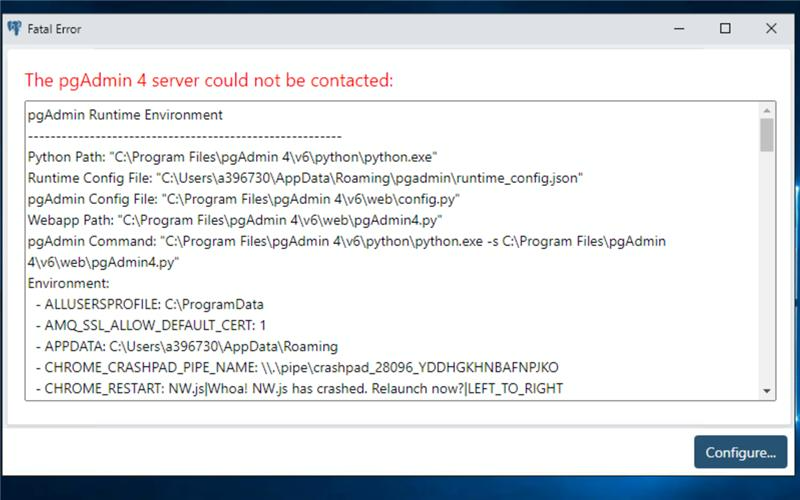Click the AMQ_SSL_ALLOW_DEFAULT_CERT entry
Image resolution: width=800 pixels, height=500 pixels.
pos(155,325)
